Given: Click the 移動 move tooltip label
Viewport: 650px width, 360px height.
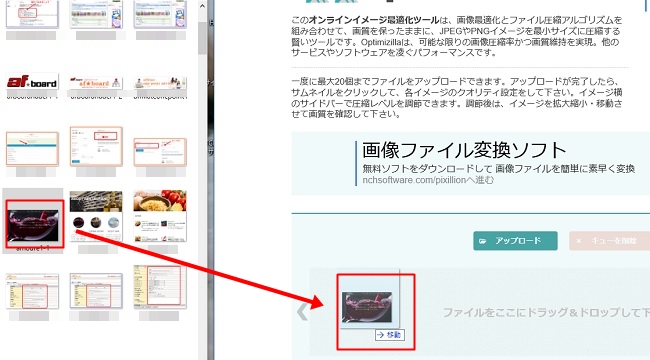Looking at the screenshot, I should tap(390, 335).
